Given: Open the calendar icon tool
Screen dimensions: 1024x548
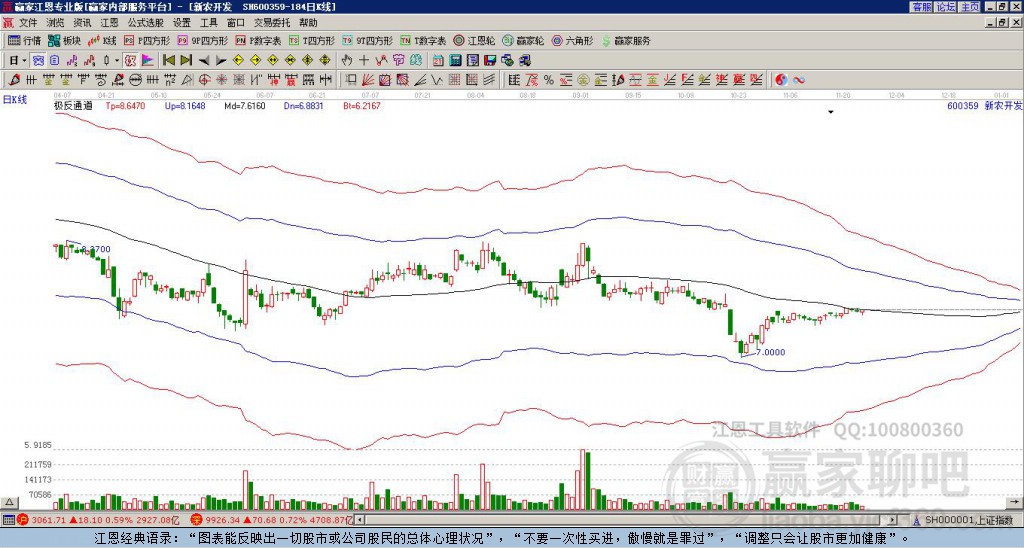Looking at the screenshot, I should pos(438,61).
